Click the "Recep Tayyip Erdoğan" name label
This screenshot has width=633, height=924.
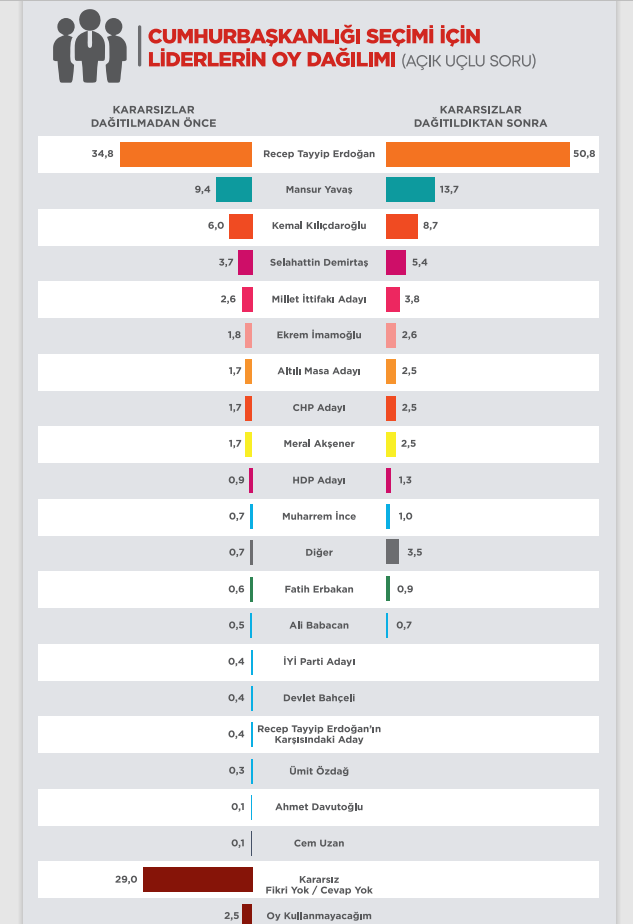click(x=318, y=154)
